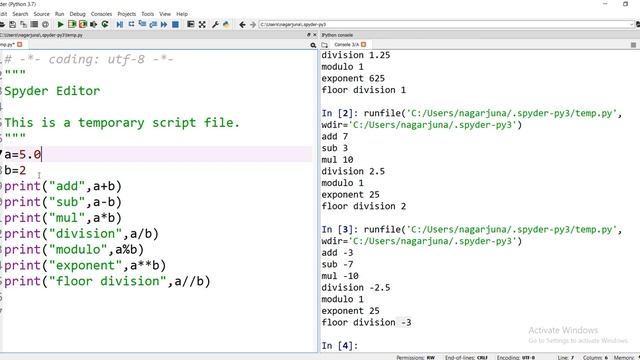Click the print("sub",a-b) line
The height and width of the screenshot is (360, 640).
point(63,202)
